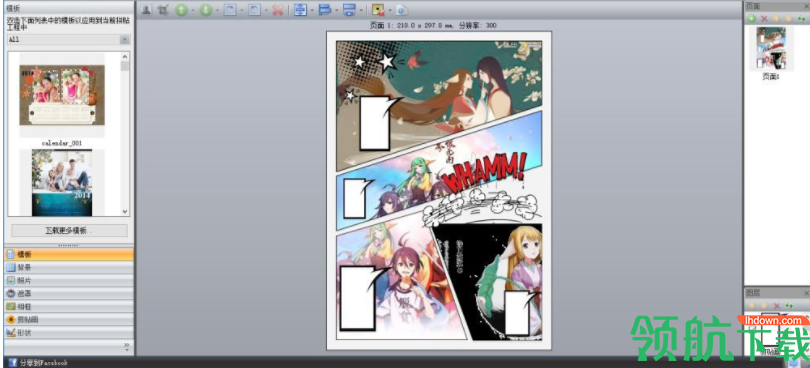Image resolution: width=810 pixels, height=368 pixels.
Task: Open dropdown arrow beside green down-arrow icon
Action: (217, 10)
